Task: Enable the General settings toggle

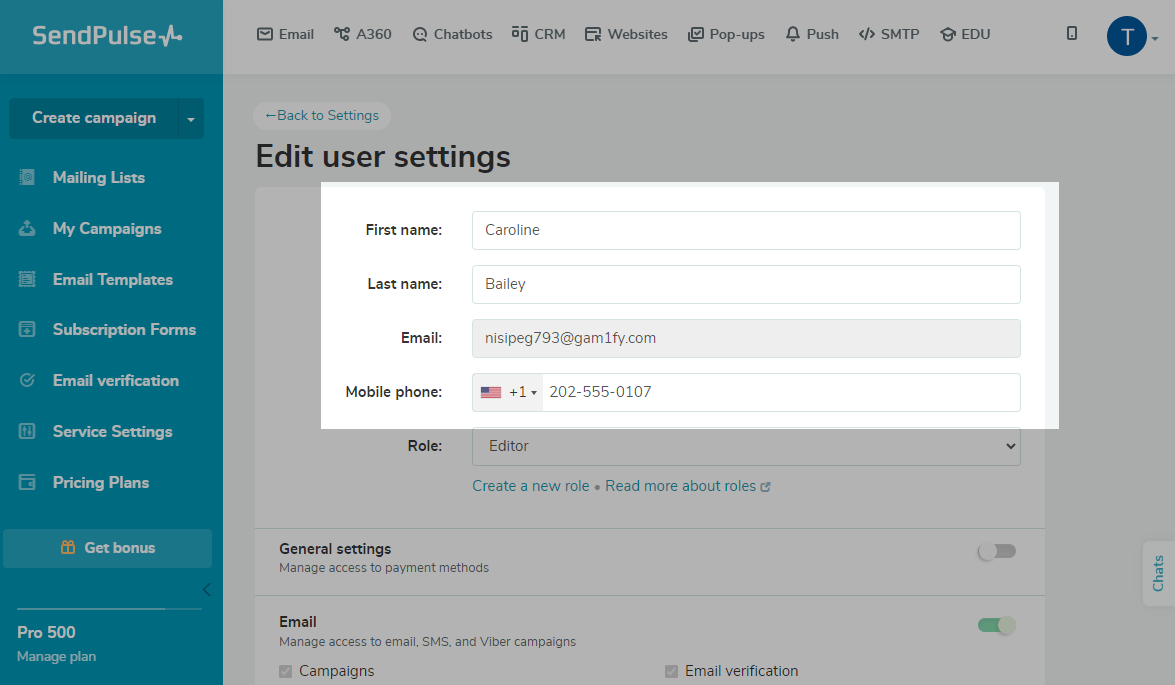Action: tap(996, 551)
